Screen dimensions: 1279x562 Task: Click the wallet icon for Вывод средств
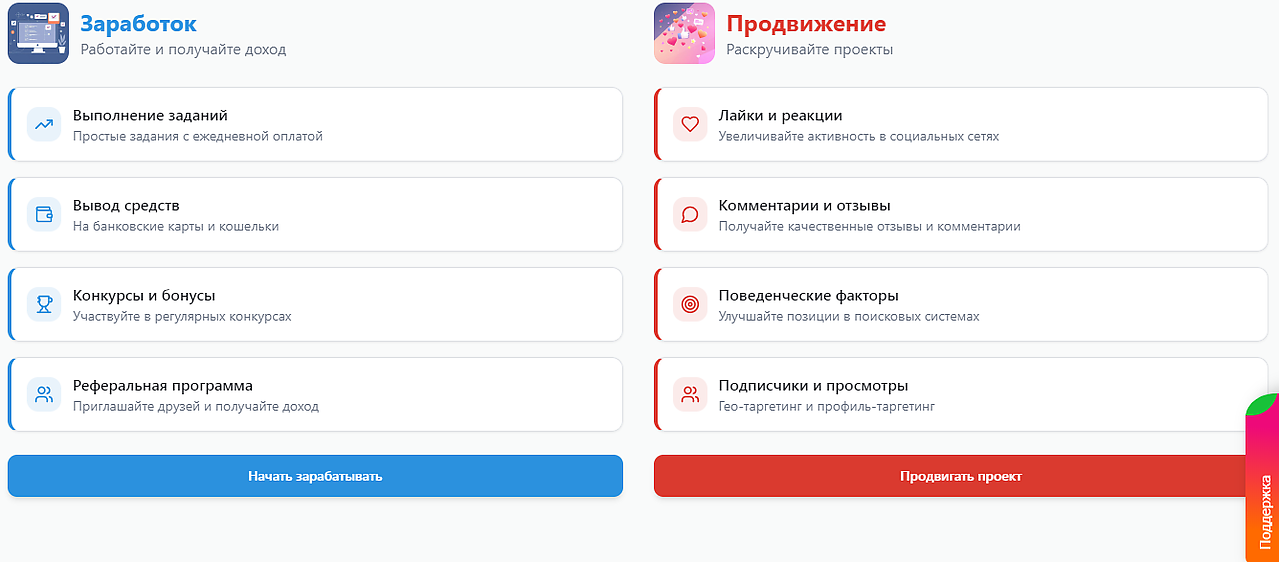[x=44, y=214]
